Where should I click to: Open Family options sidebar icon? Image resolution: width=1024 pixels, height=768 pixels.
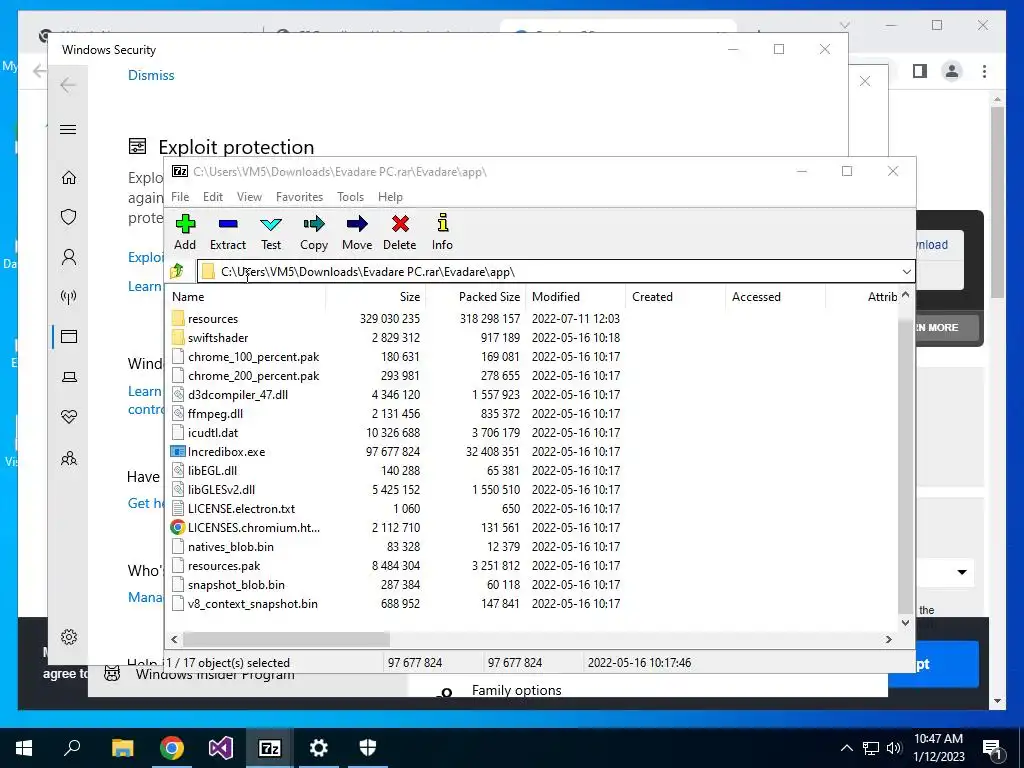point(69,458)
